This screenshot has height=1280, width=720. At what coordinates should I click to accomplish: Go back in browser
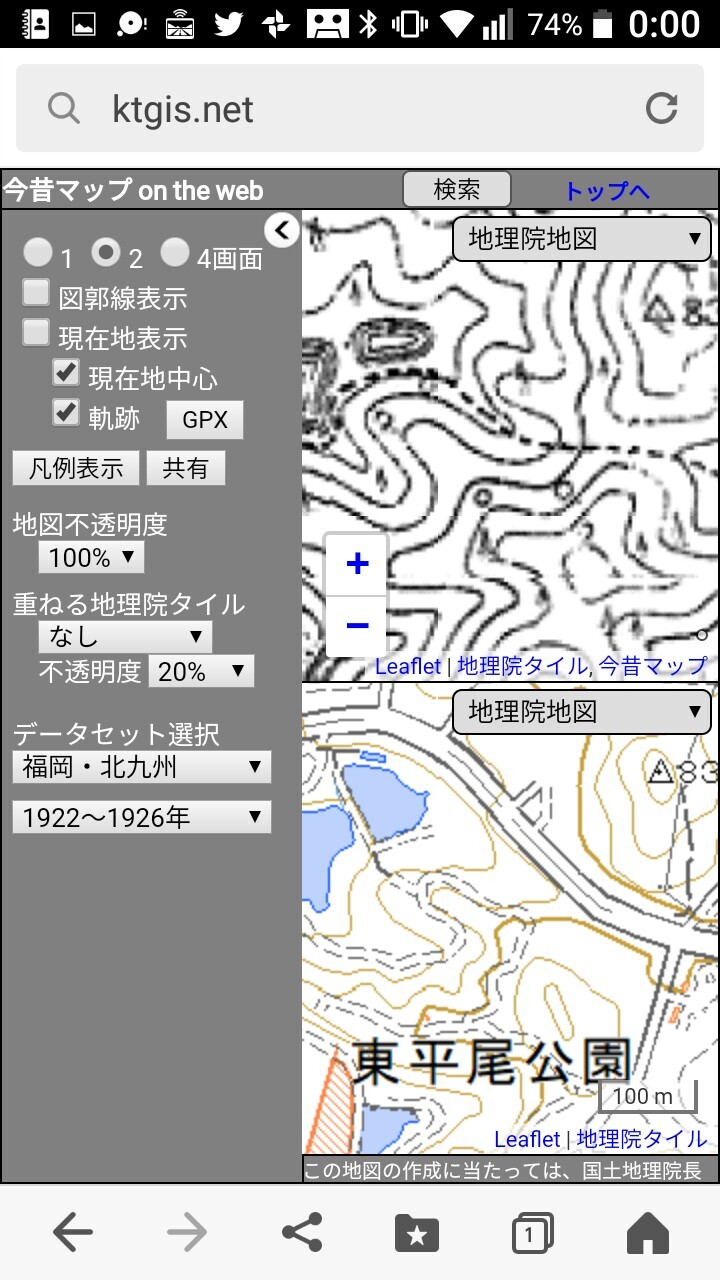[x=73, y=1233]
